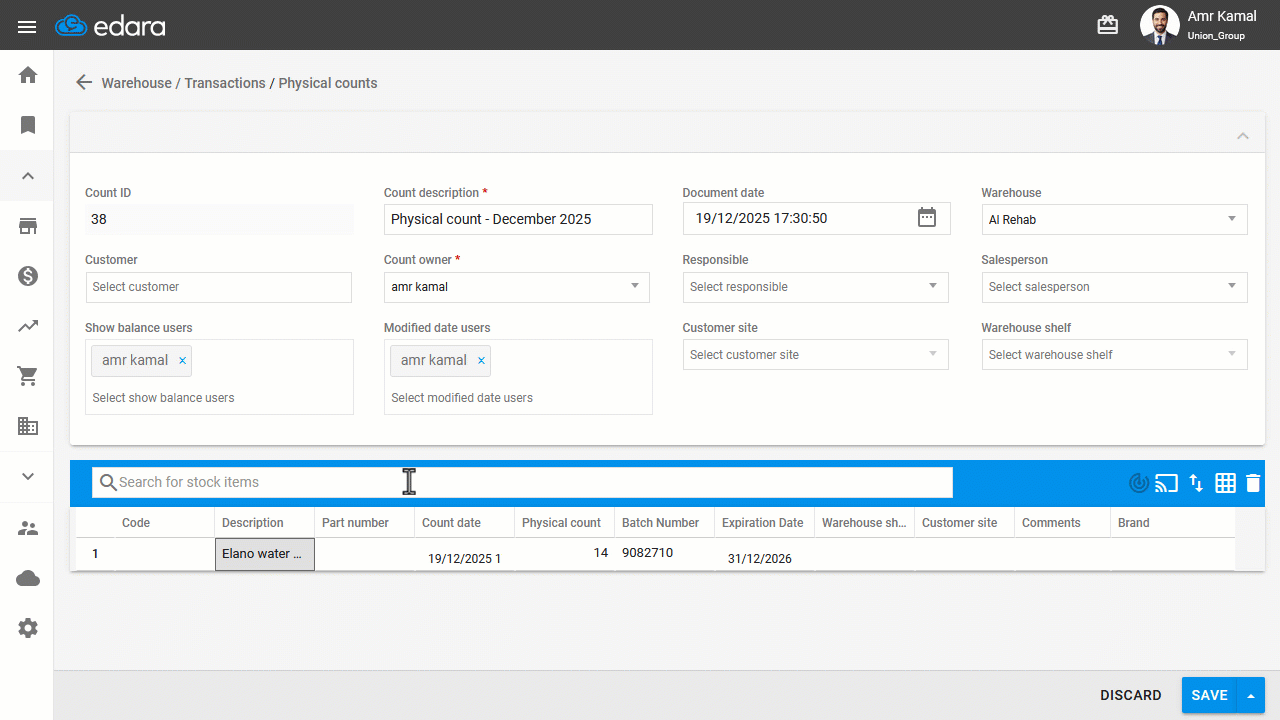The width and height of the screenshot is (1280, 720).
Task: Remove amr kamal from Modified date users
Action: [481, 361]
